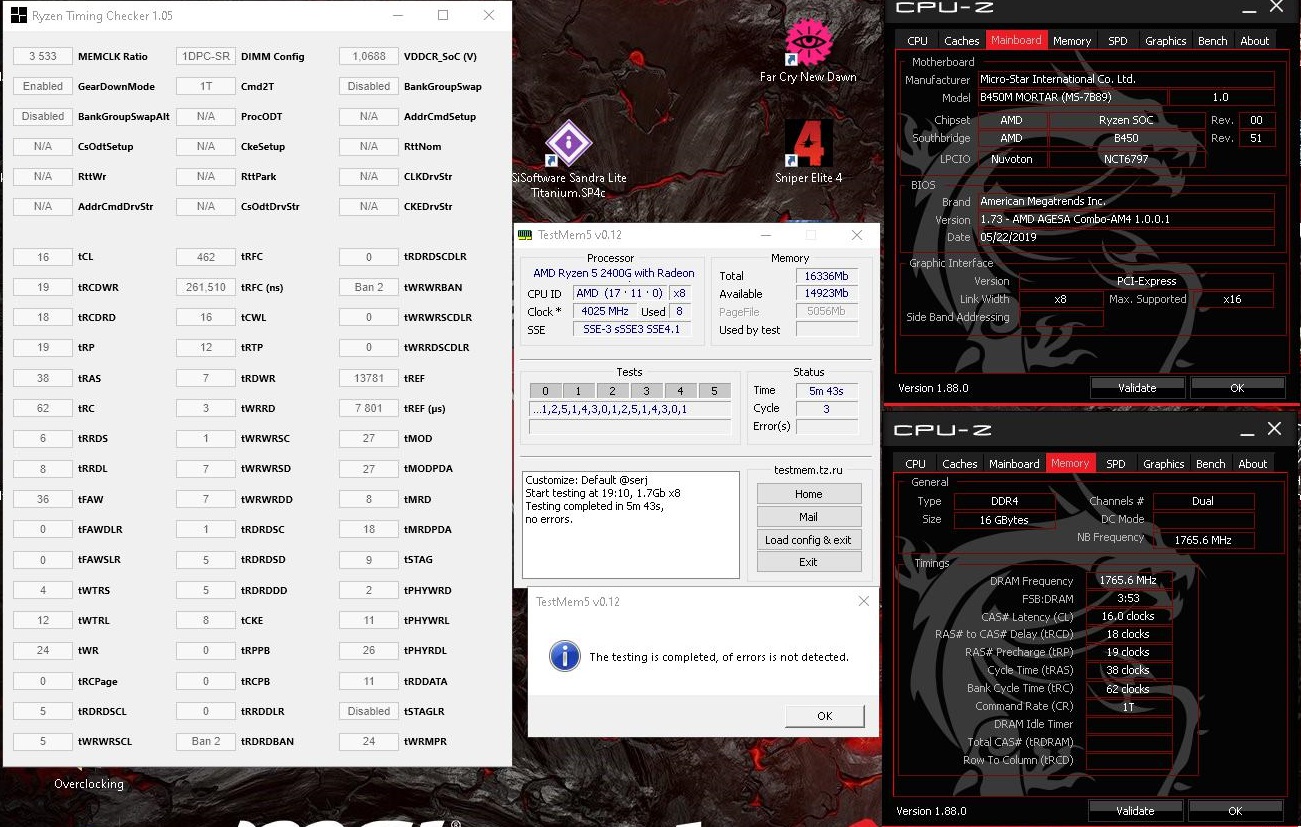Click GearDownMode Enabled field
The height and width of the screenshot is (827, 1301).
click(x=42, y=87)
